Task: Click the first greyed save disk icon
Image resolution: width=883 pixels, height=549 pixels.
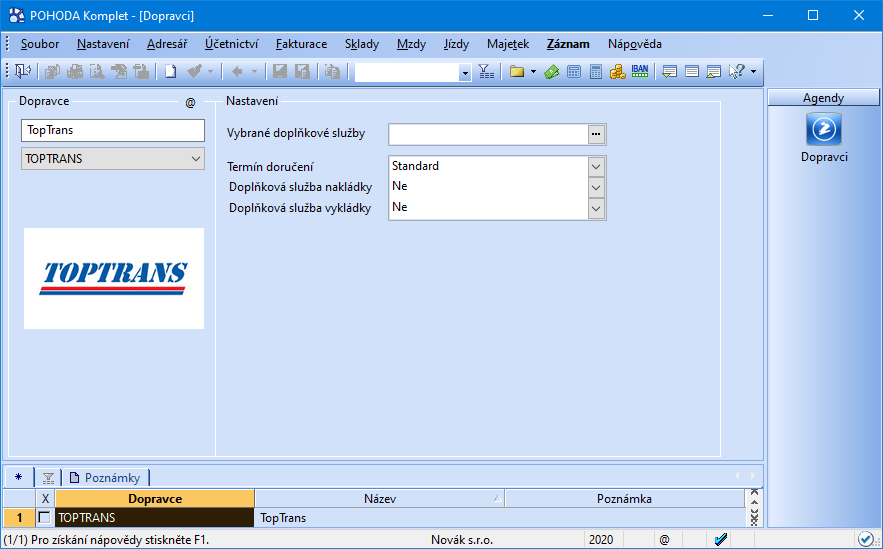Action: (x=280, y=72)
